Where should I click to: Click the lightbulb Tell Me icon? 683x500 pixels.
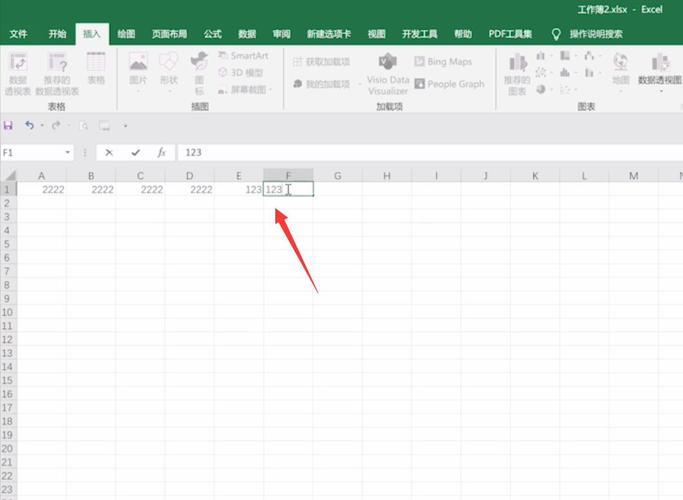556,34
